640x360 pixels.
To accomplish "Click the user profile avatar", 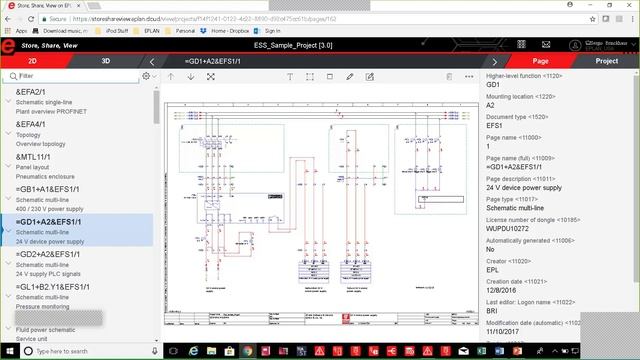I will point(575,45).
